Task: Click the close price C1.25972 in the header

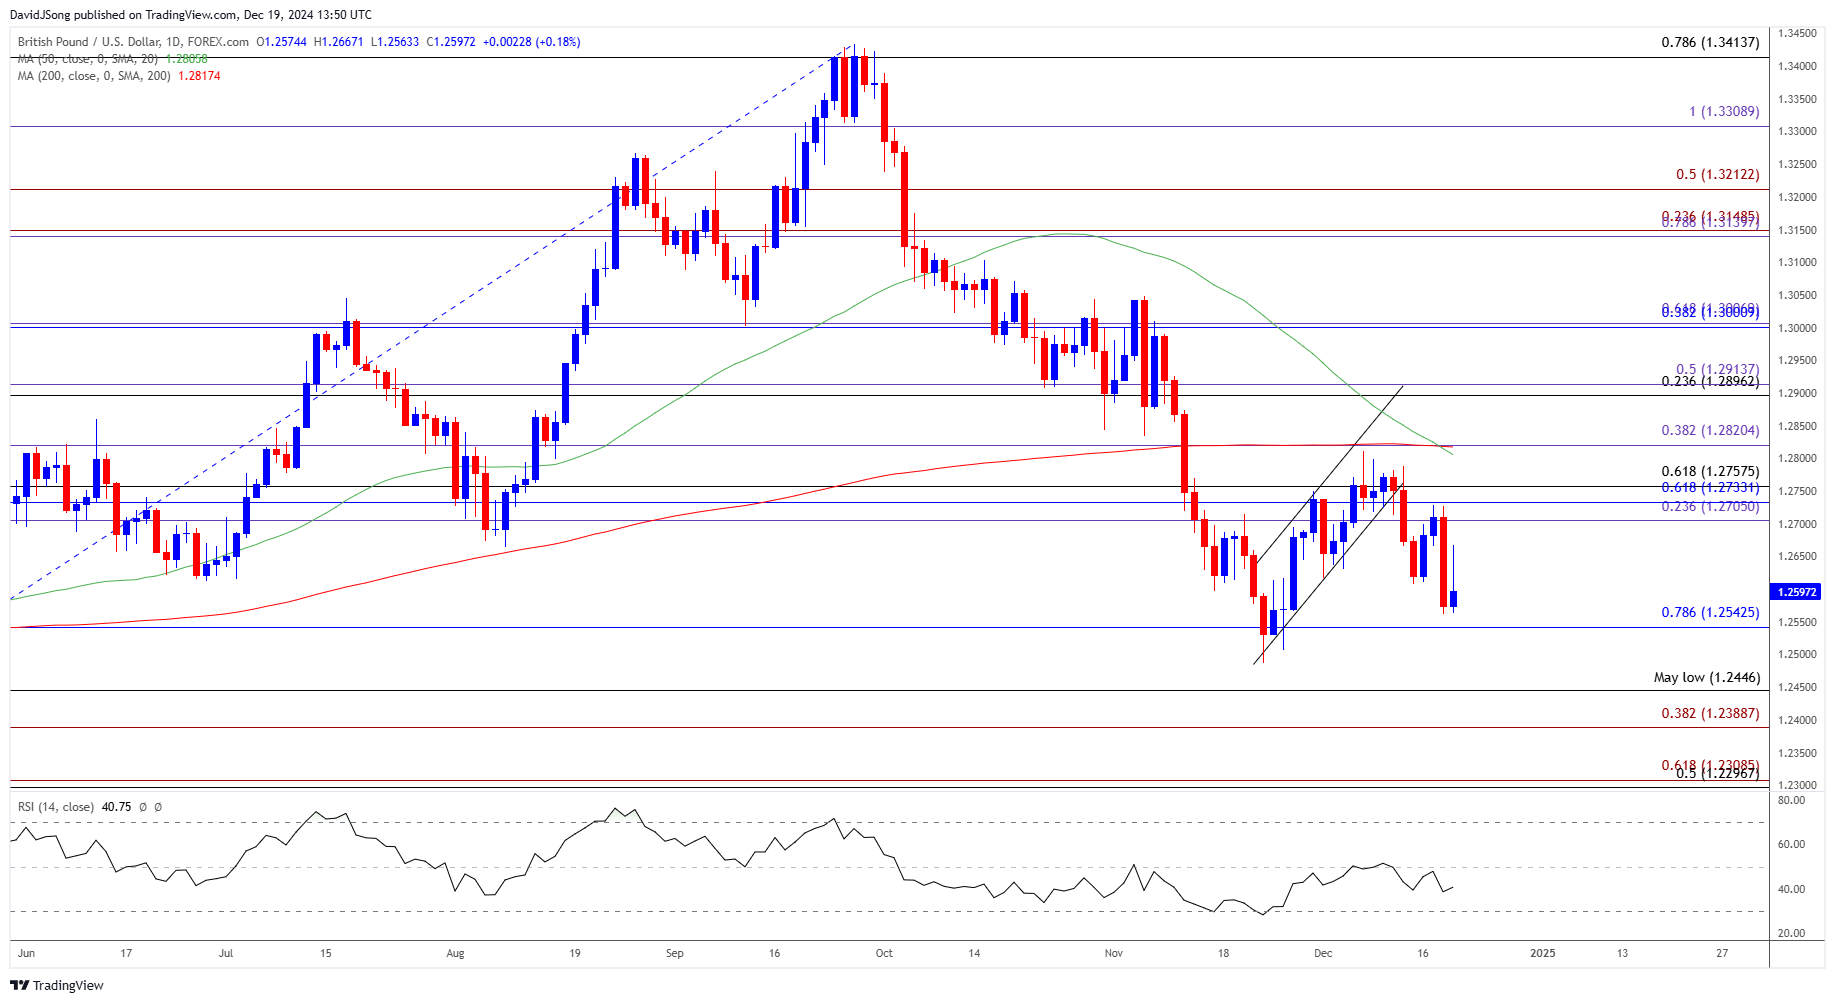Action: pos(451,42)
